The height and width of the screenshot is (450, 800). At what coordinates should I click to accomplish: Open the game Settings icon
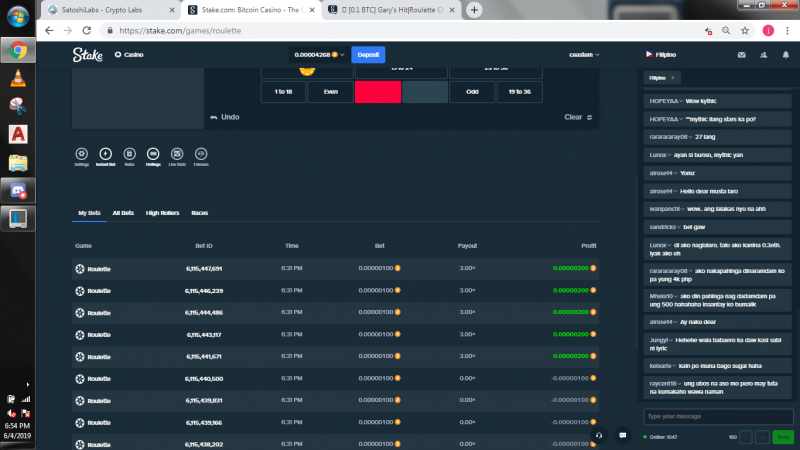tap(82, 156)
